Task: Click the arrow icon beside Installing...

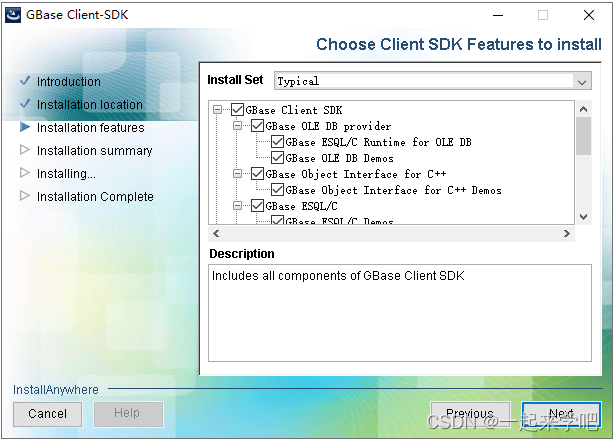Action: 25,172
